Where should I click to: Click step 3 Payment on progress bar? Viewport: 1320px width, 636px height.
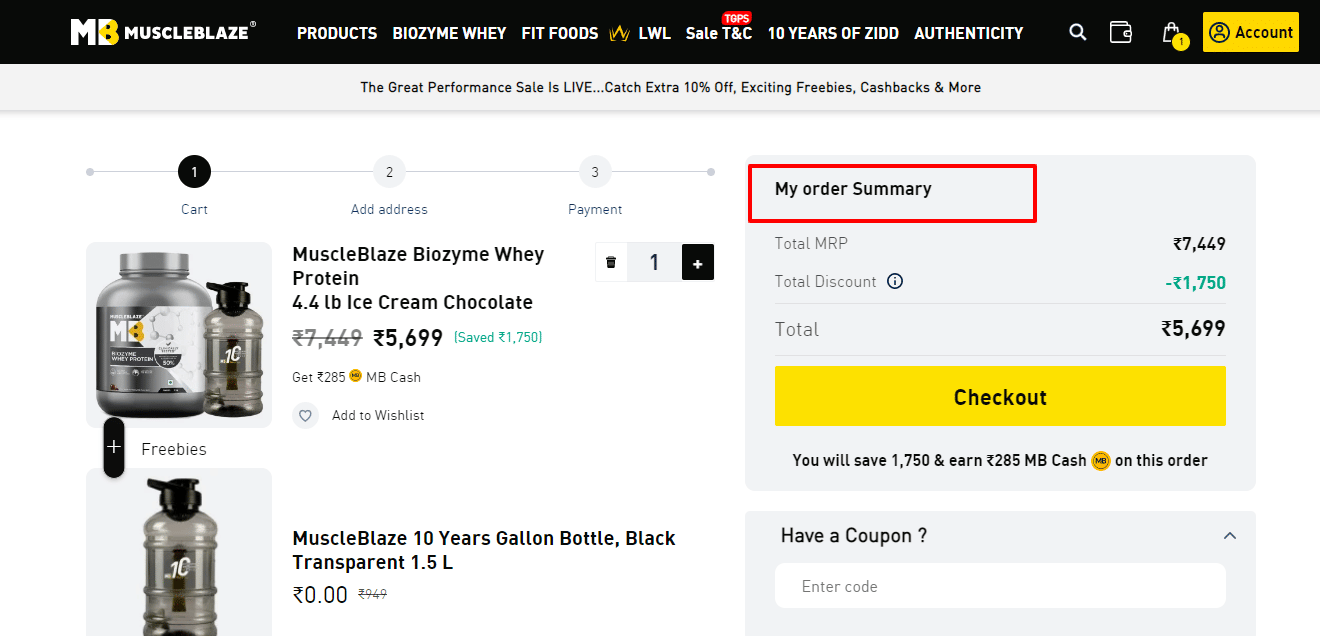[x=595, y=172]
